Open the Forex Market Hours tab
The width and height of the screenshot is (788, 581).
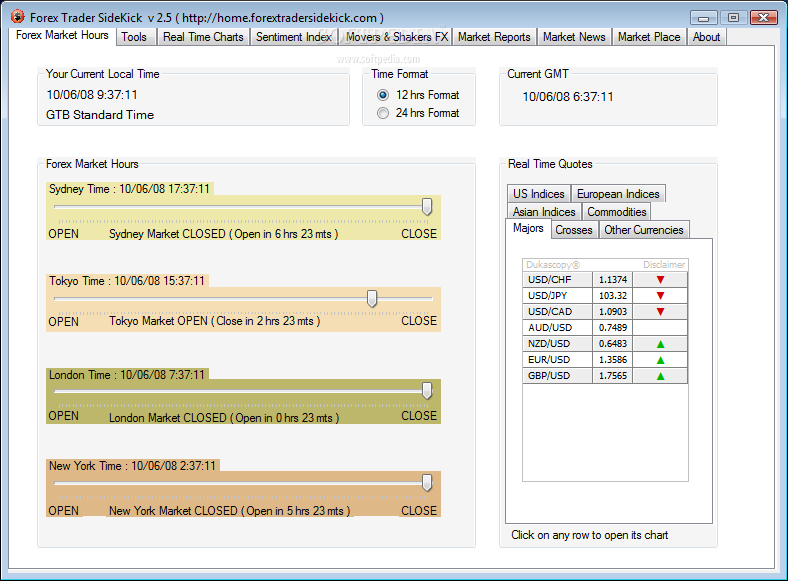[62, 35]
